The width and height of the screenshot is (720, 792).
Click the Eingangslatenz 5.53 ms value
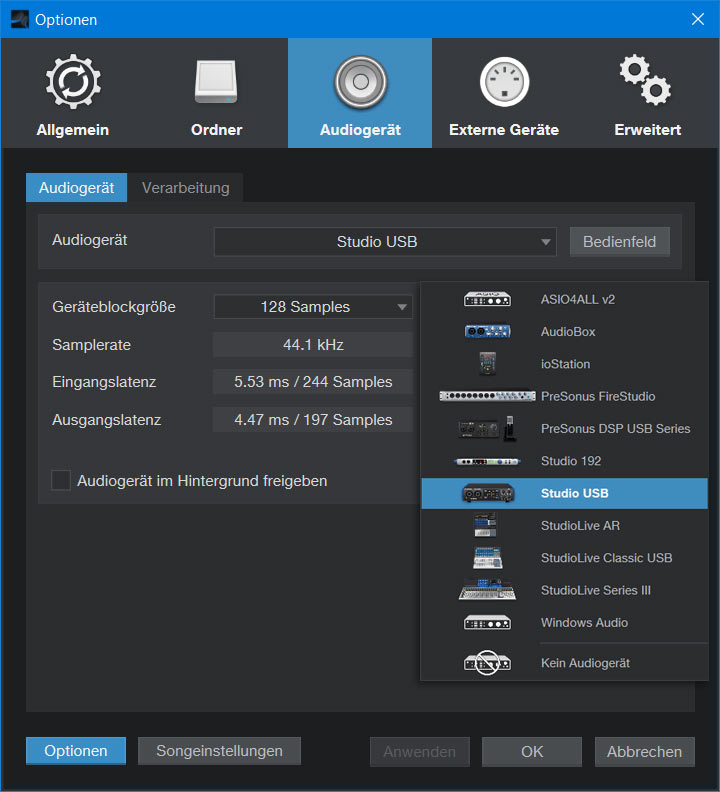coord(313,382)
